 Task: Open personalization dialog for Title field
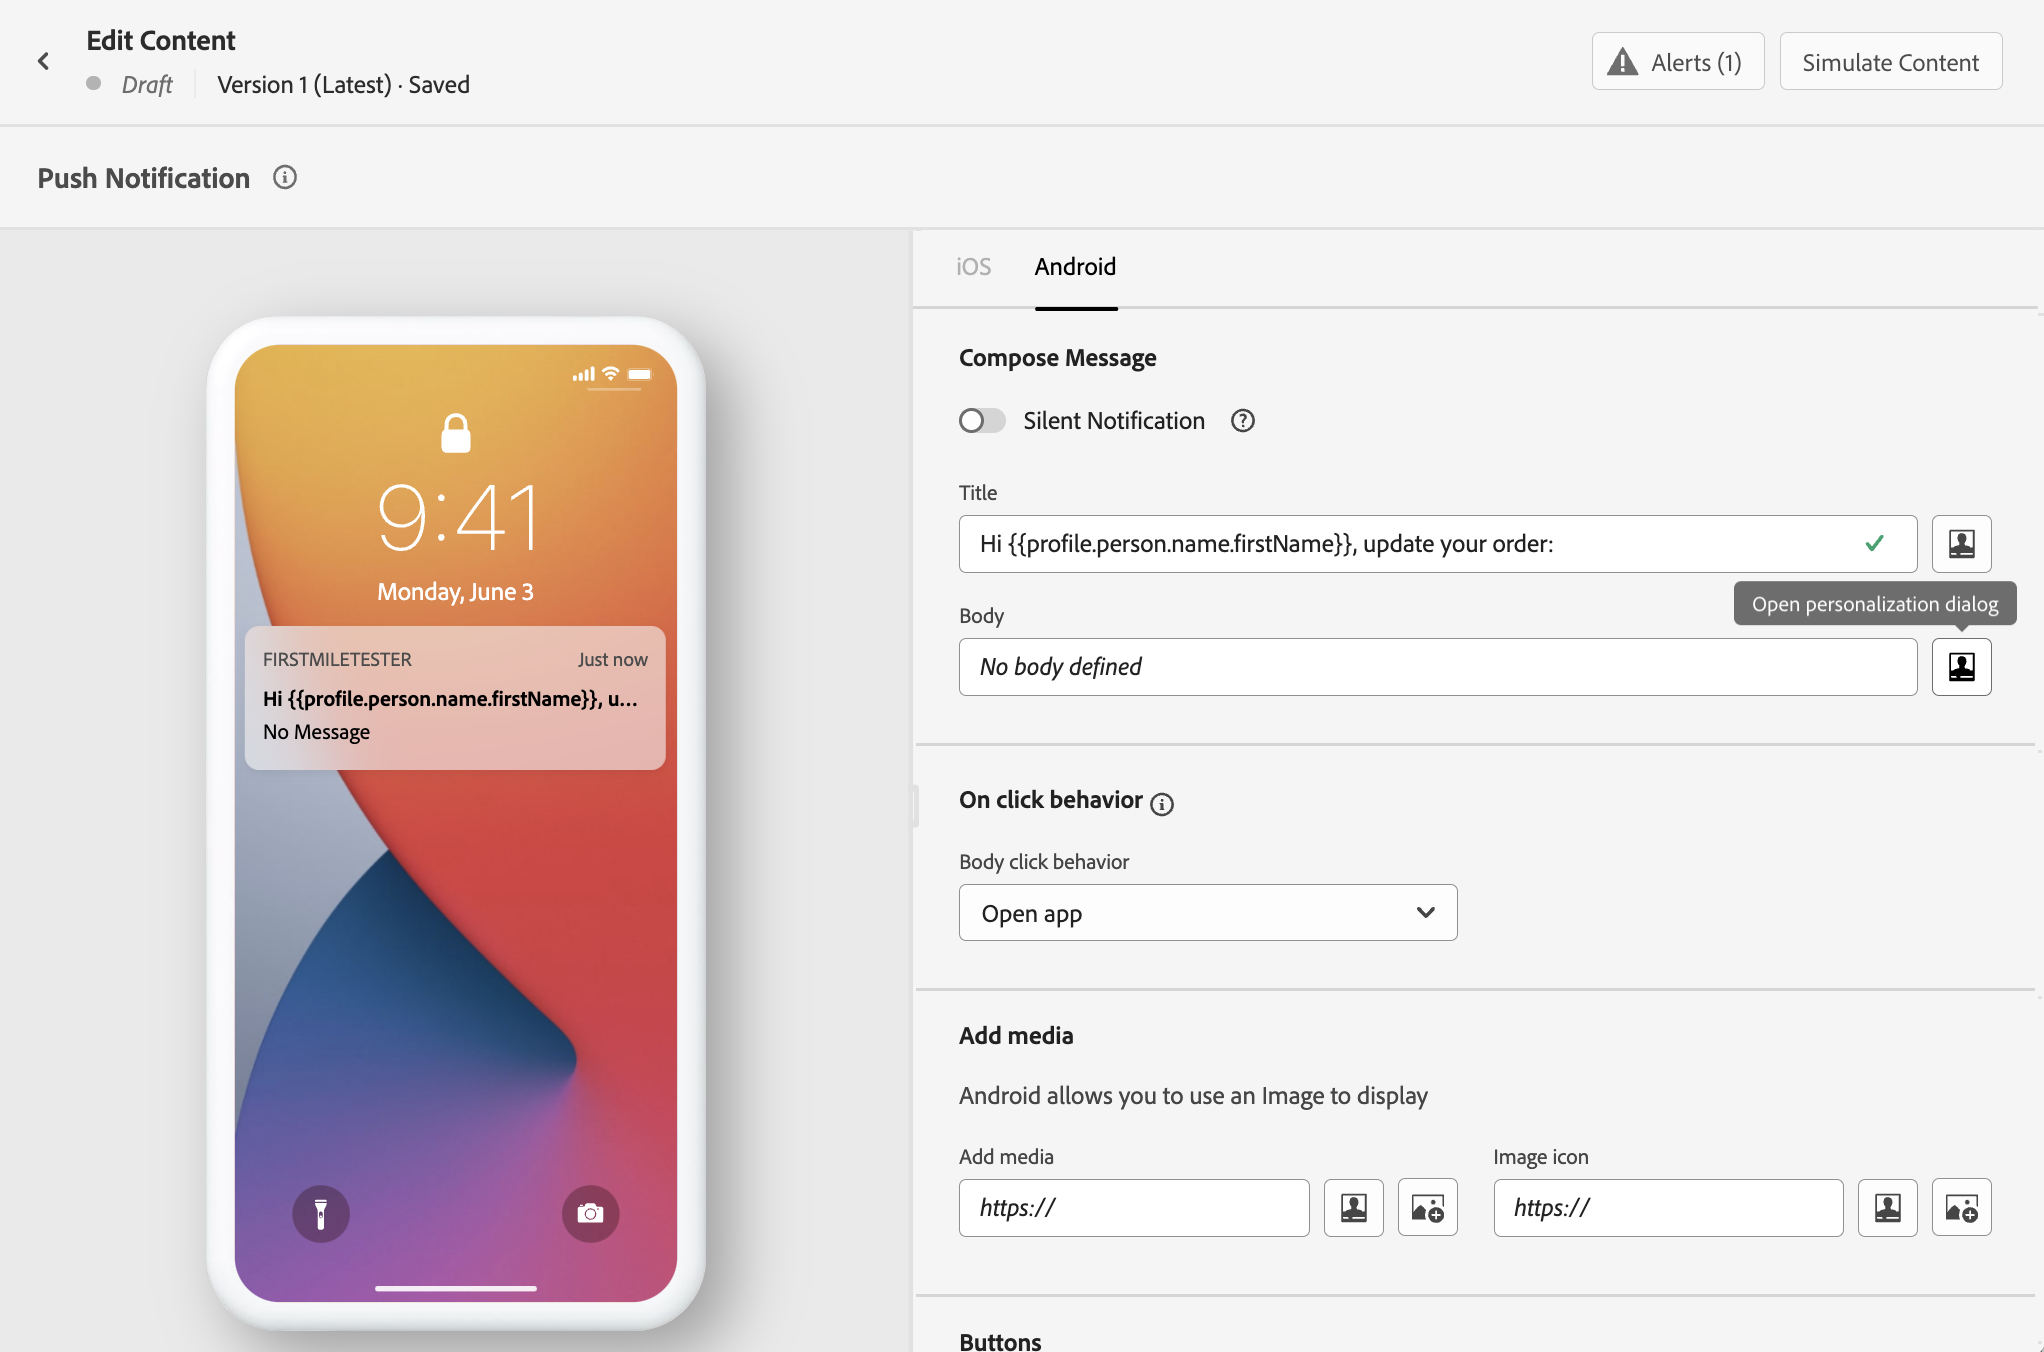click(x=1960, y=544)
